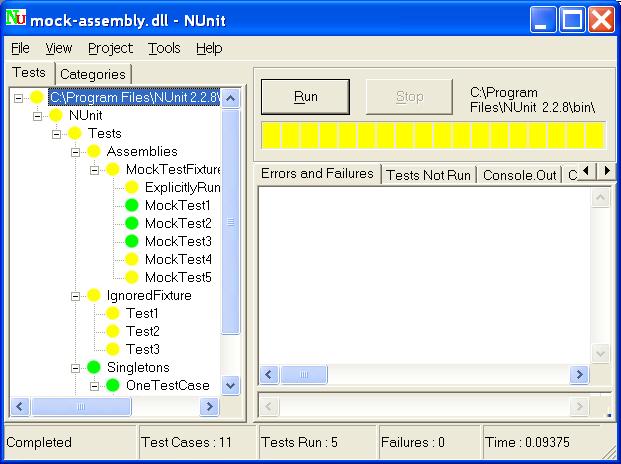Click green status icon beside OneTestCase
Image resolution: width=621 pixels, height=464 pixels.
click(113, 385)
